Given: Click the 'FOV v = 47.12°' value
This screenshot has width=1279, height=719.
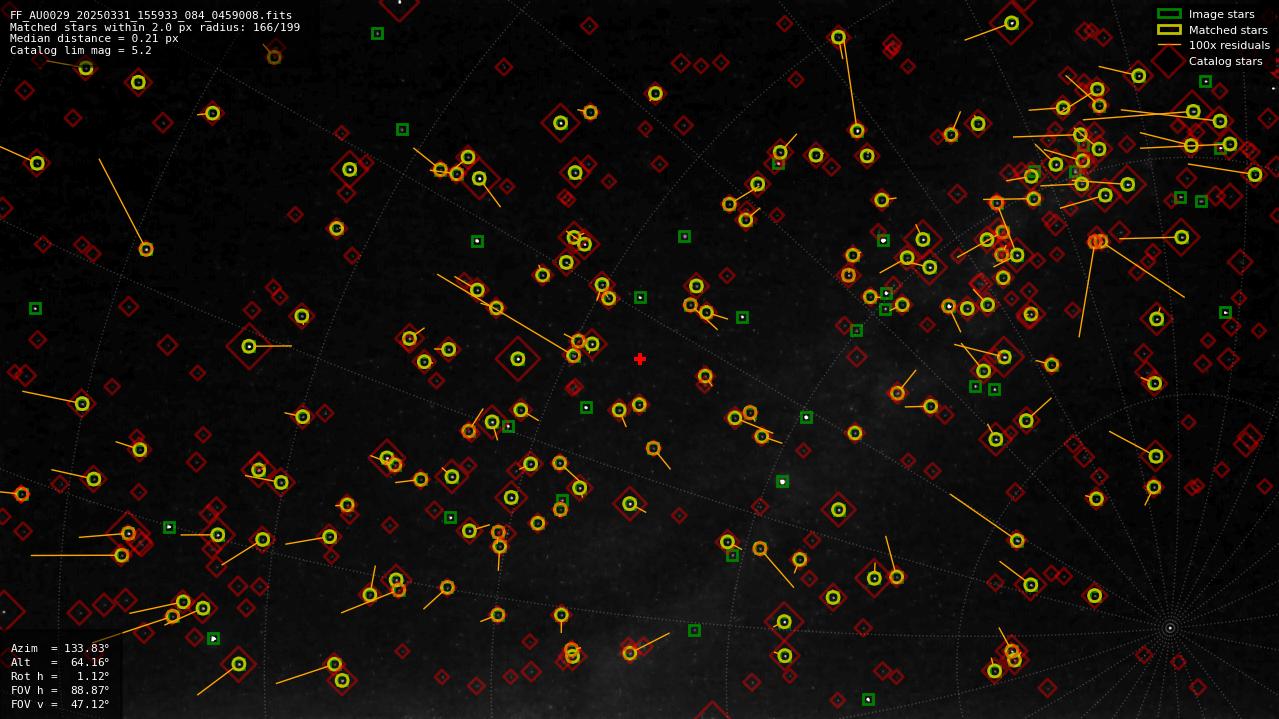Looking at the screenshot, I should [x=60, y=704].
